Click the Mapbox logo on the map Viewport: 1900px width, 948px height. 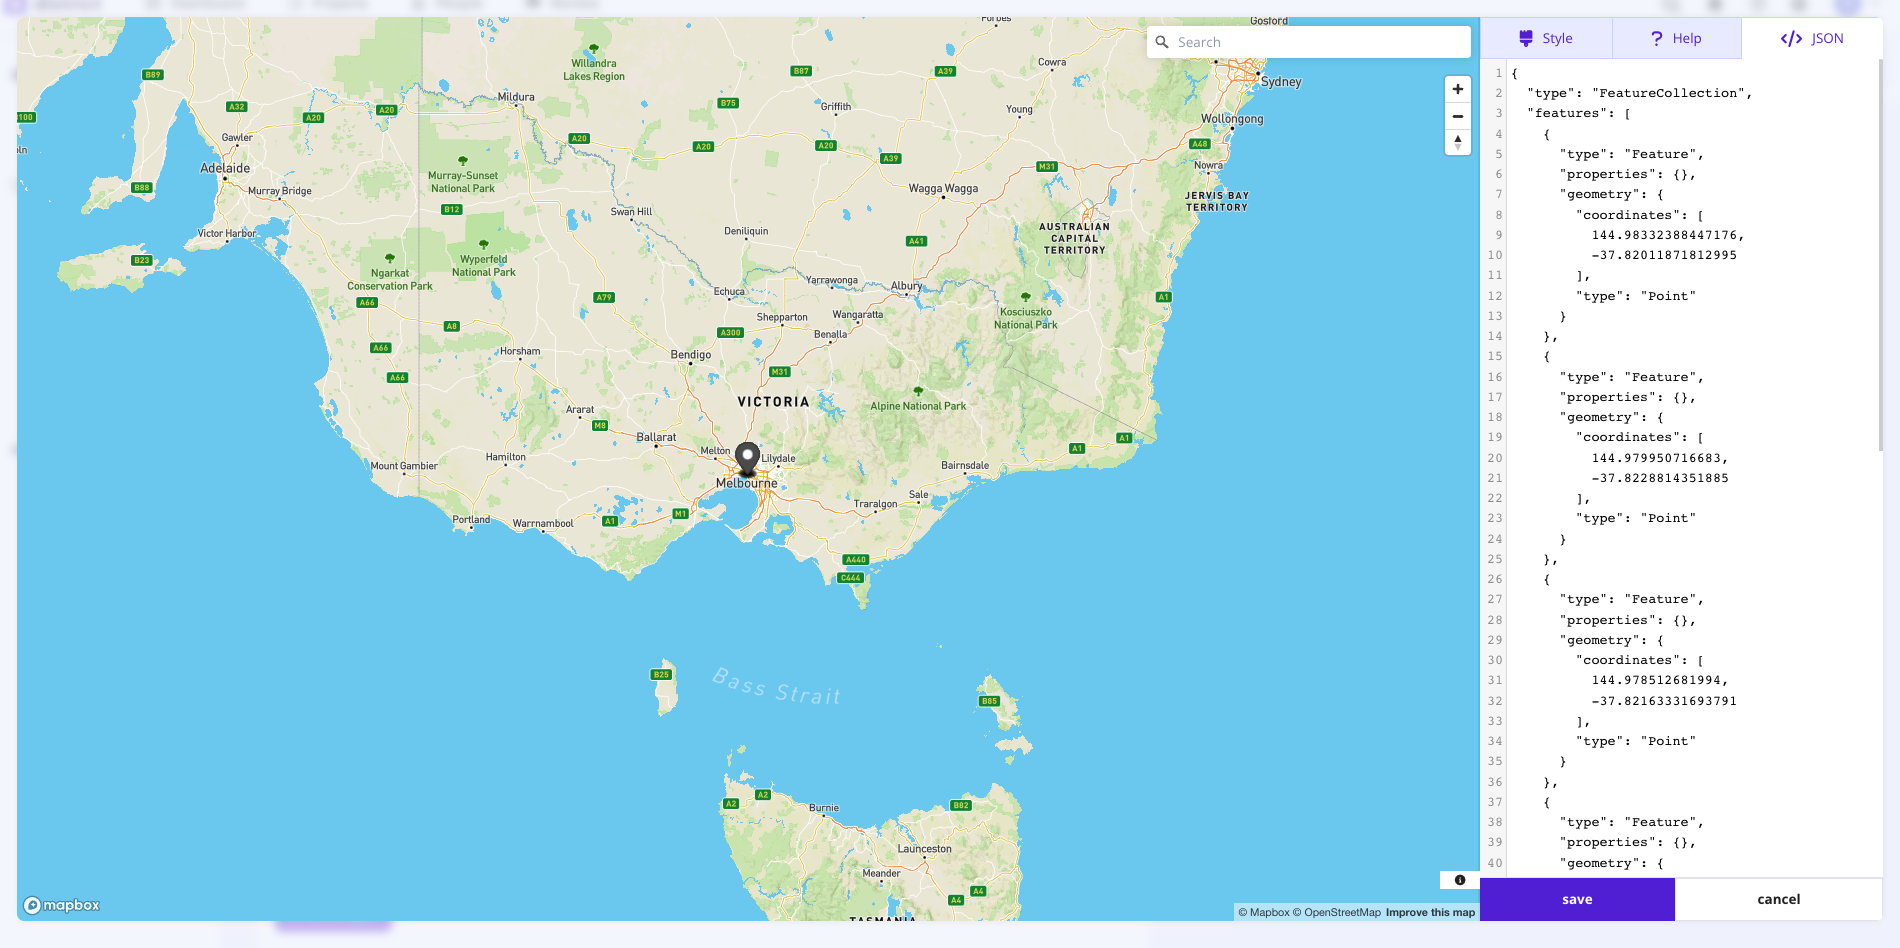pos(62,905)
